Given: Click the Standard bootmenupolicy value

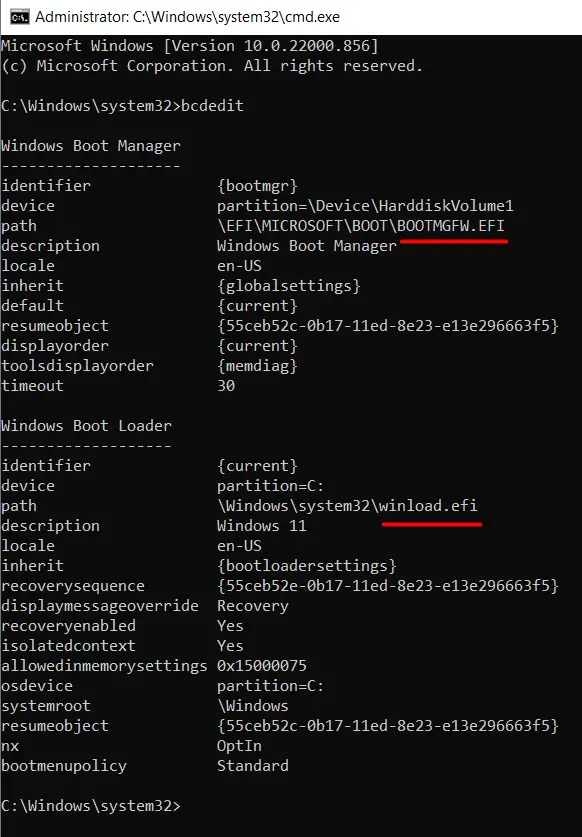Looking at the screenshot, I should (x=251, y=765).
